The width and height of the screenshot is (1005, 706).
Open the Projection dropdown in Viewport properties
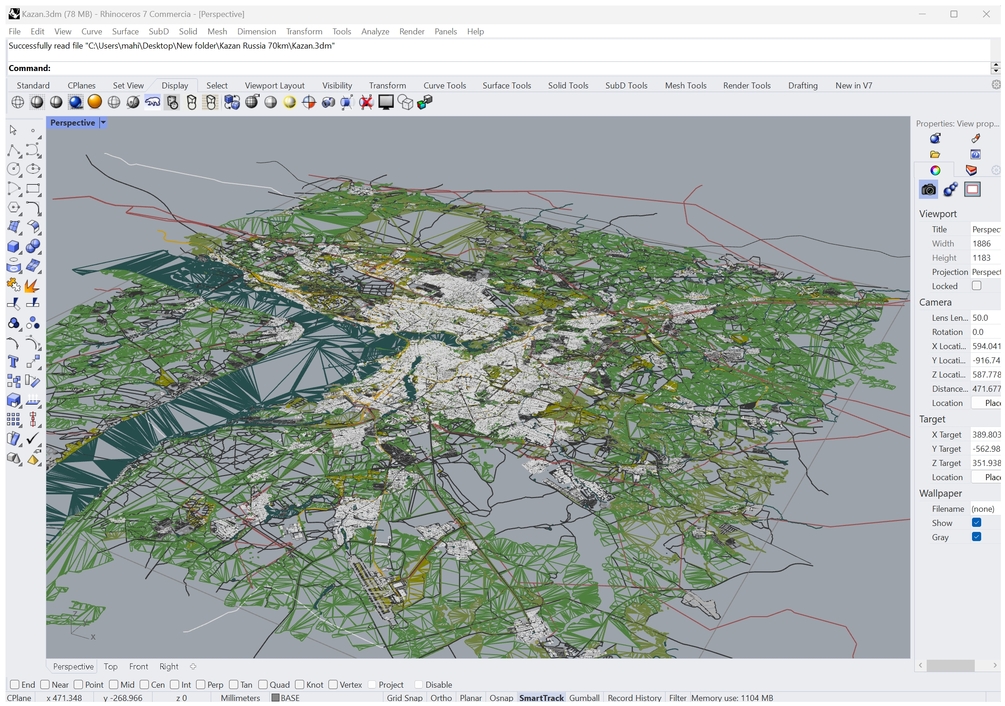(x=985, y=272)
